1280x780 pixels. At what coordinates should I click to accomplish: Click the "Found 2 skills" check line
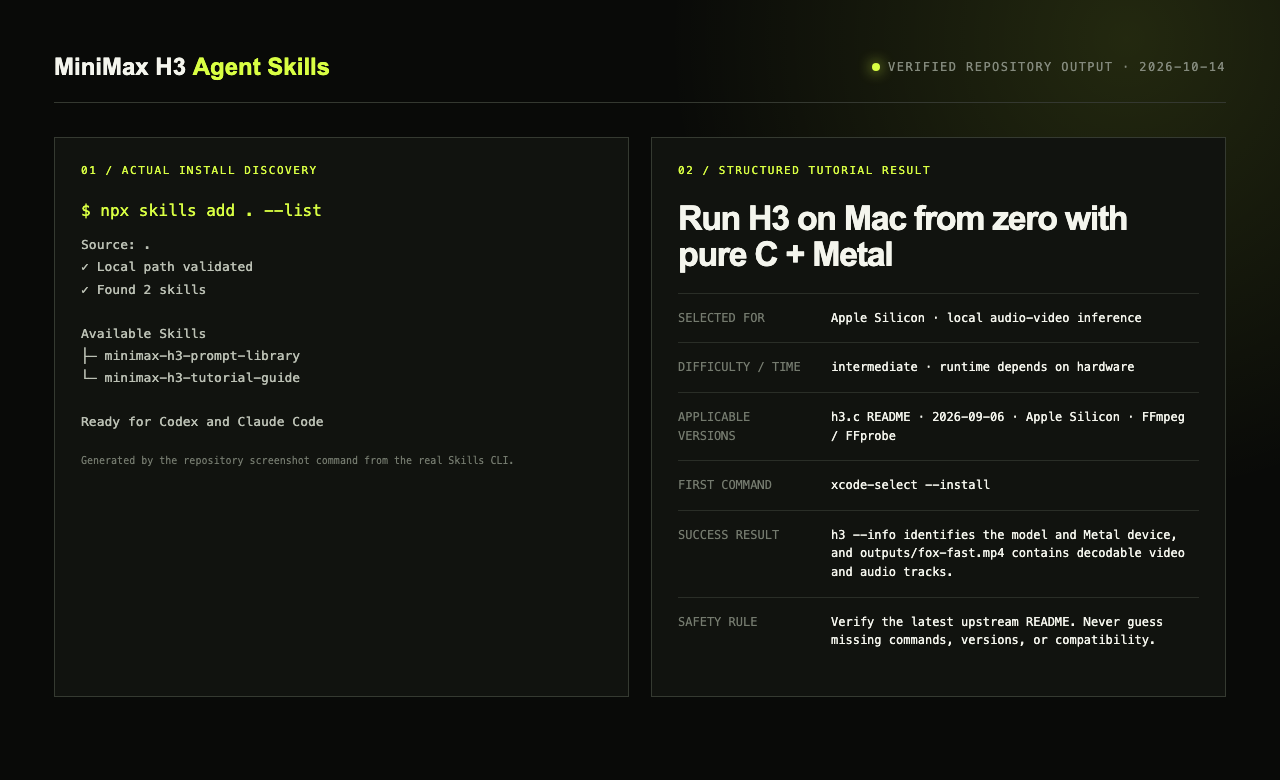(x=143, y=290)
